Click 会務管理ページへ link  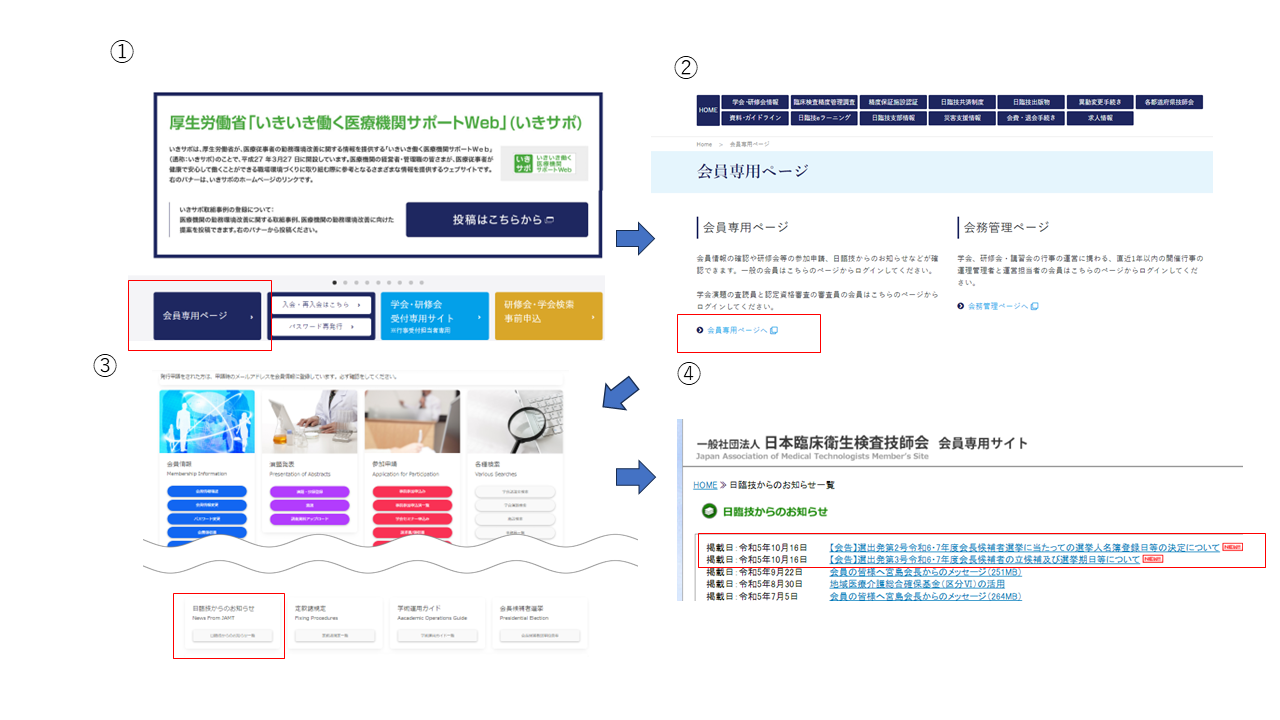(x=998, y=306)
